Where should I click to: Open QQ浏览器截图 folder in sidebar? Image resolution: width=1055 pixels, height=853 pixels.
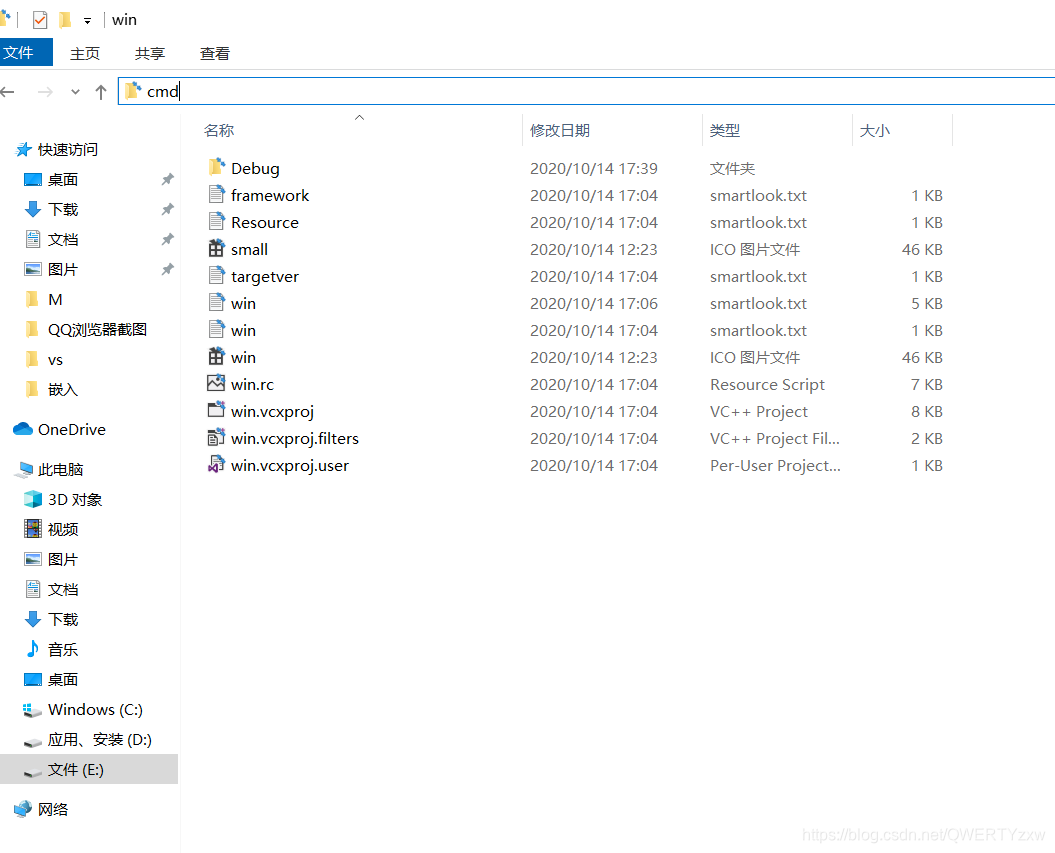coord(97,330)
